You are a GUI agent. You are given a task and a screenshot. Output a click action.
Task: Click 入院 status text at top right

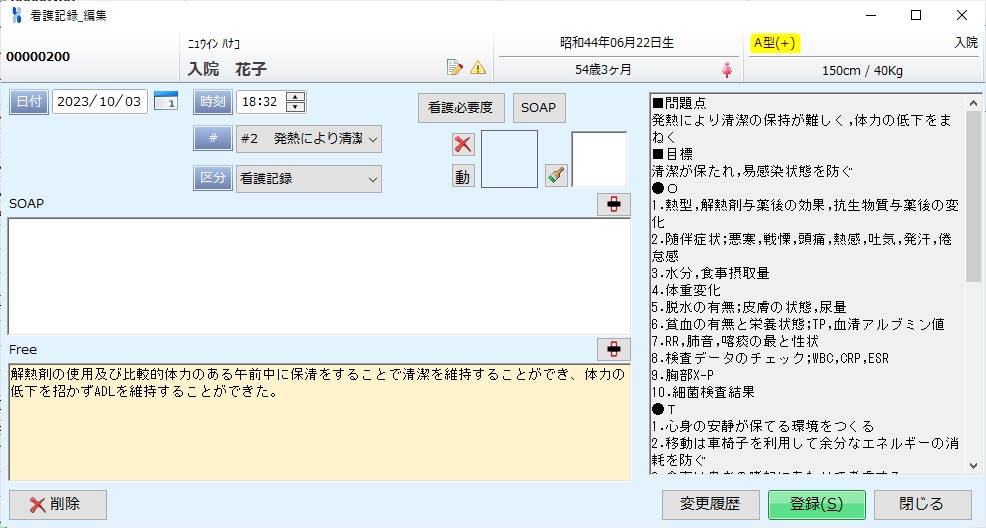tap(966, 43)
